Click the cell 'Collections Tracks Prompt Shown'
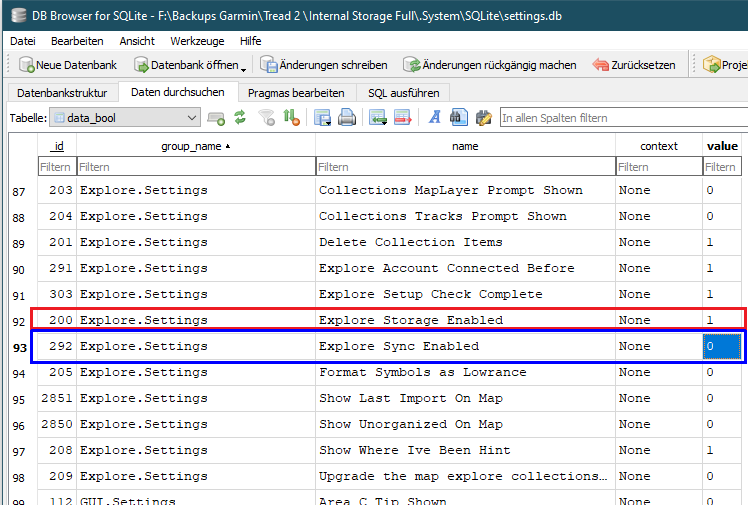Viewport: 748px width, 511px height. click(x=465, y=216)
